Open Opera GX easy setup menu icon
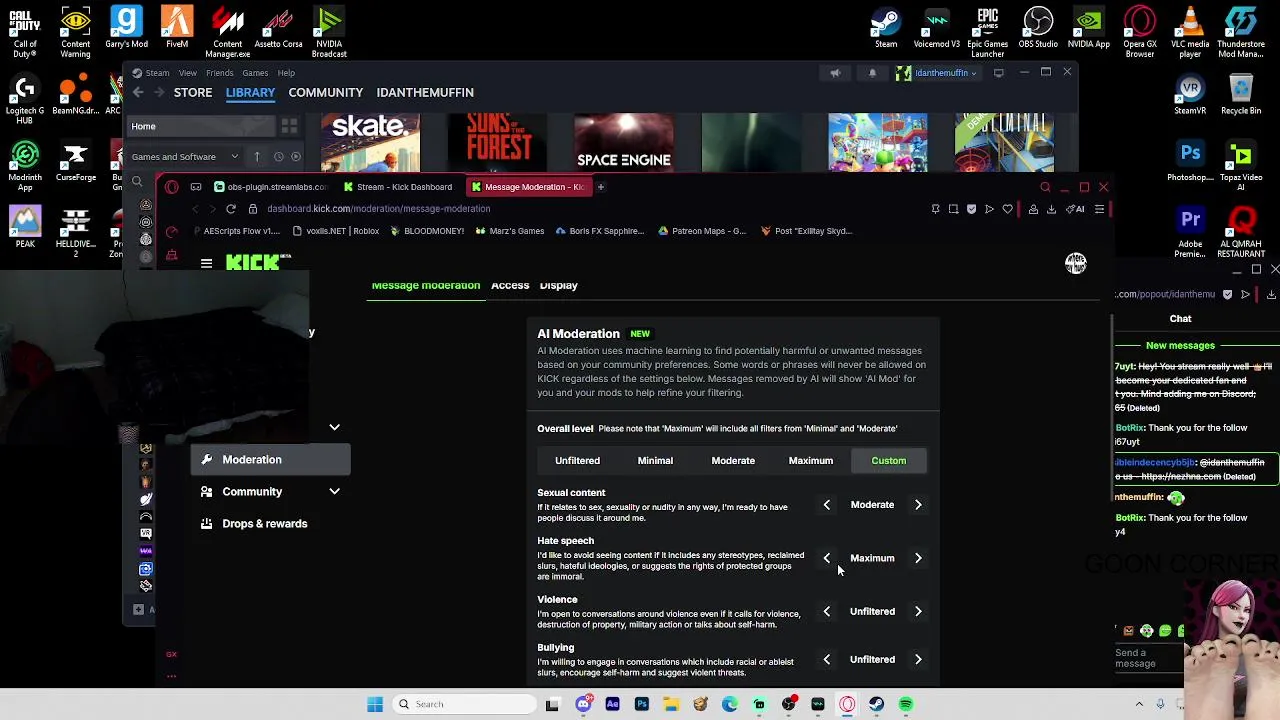This screenshot has height=720, width=1280. point(1099,209)
